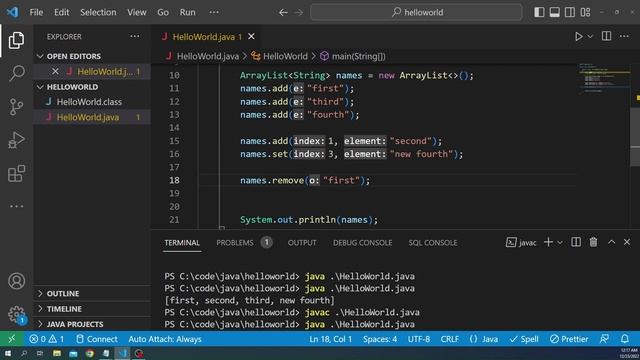The width and height of the screenshot is (640, 360).
Task: Close the HelloWorld.java editor tab
Action: (251, 36)
